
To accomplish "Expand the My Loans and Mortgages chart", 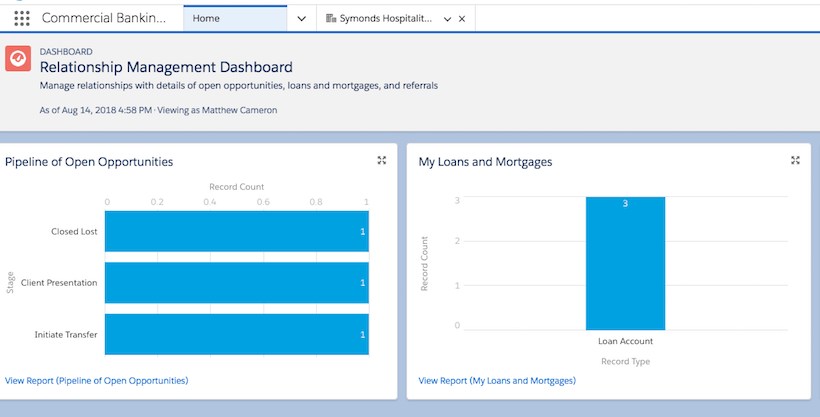I will 795,160.
